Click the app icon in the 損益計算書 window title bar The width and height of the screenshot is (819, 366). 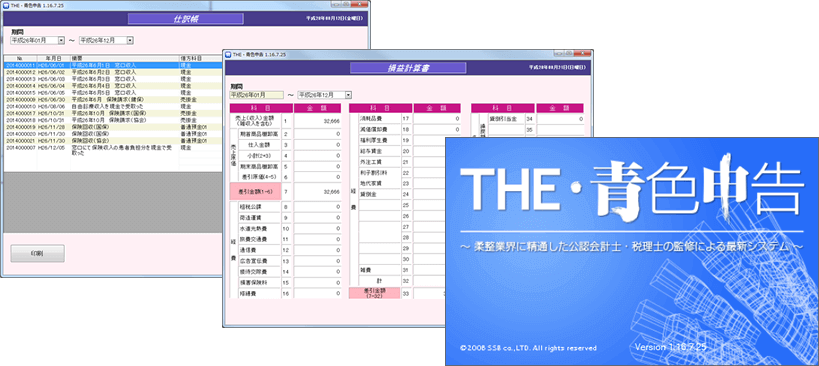pyautogui.click(x=227, y=54)
